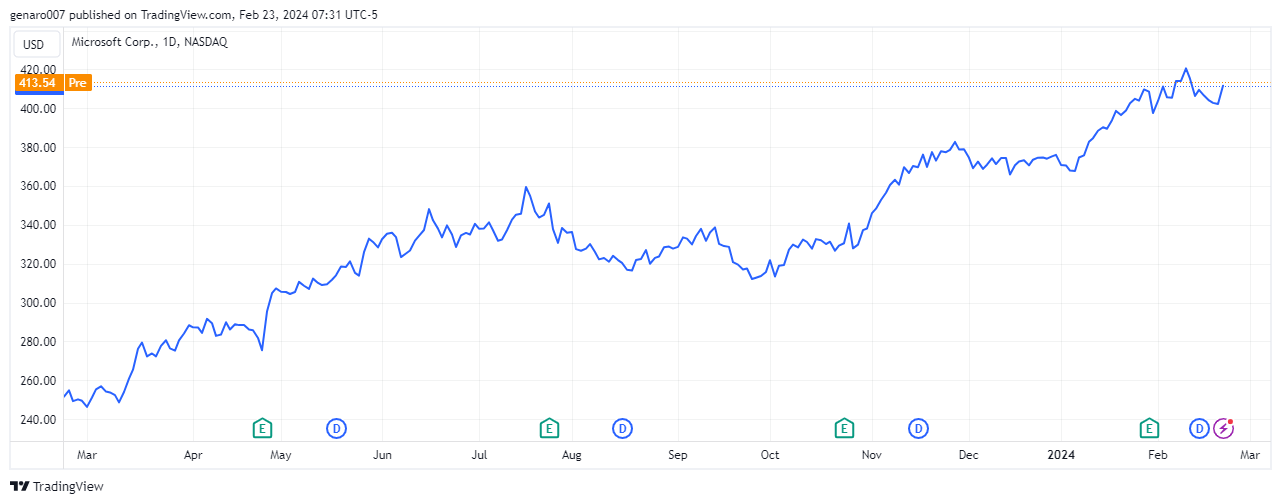
Task: Click the 420.00 price axis label
Action: [39, 70]
